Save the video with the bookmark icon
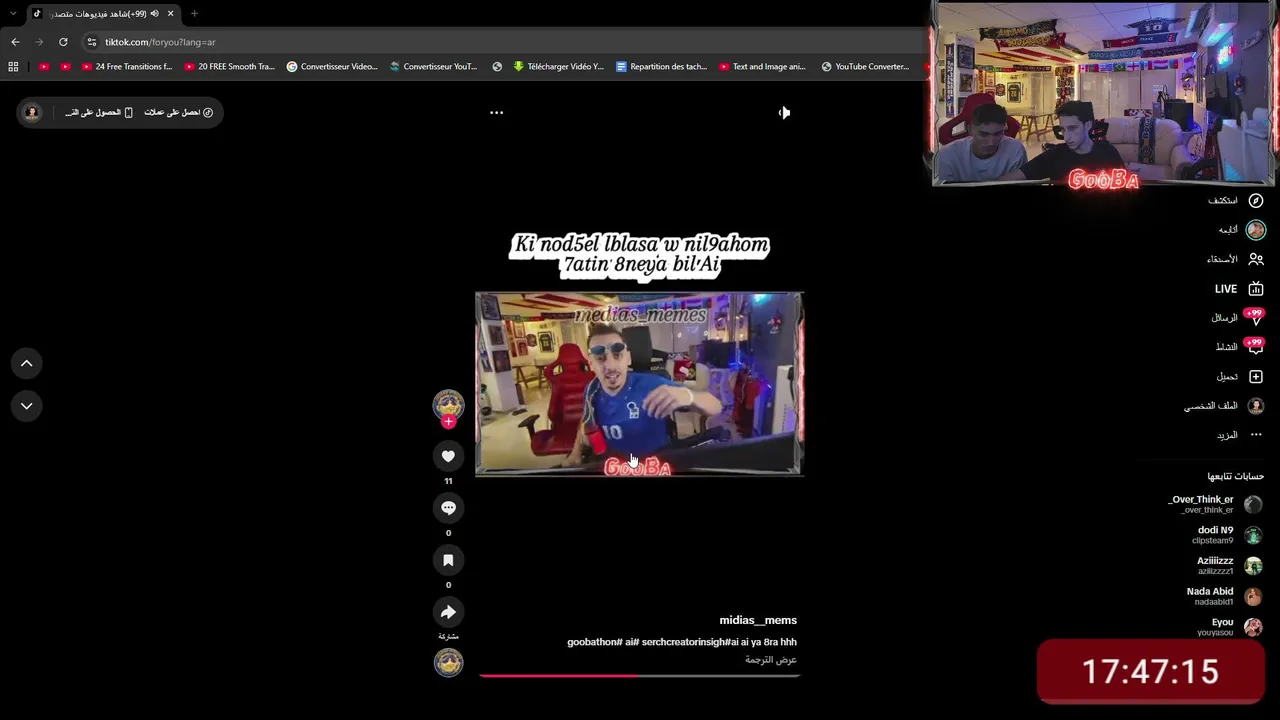 tap(448, 560)
